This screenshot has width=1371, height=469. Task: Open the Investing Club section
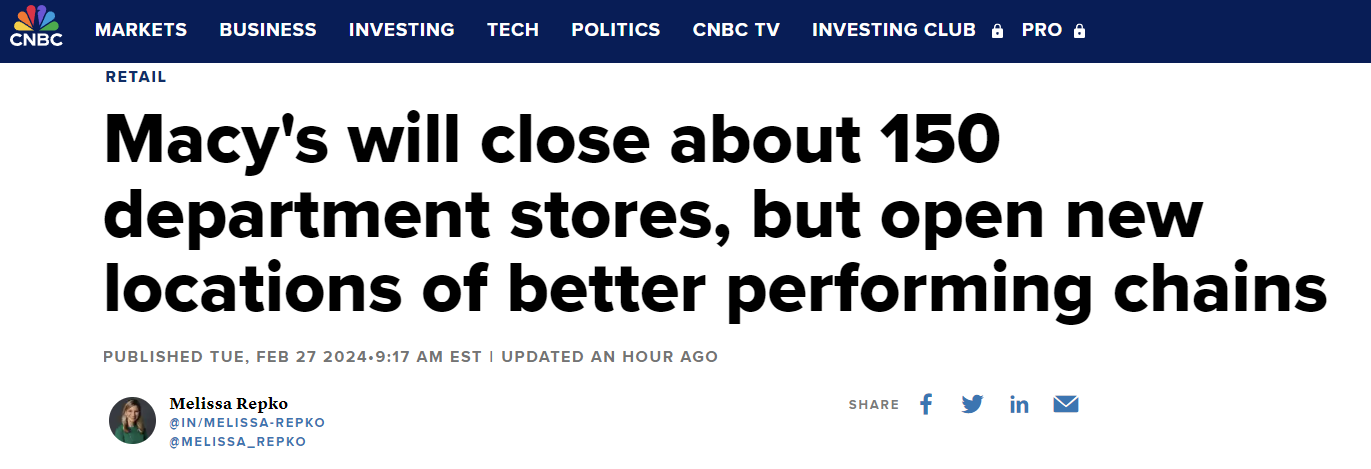pyautogui.click(x=894, y=30)
